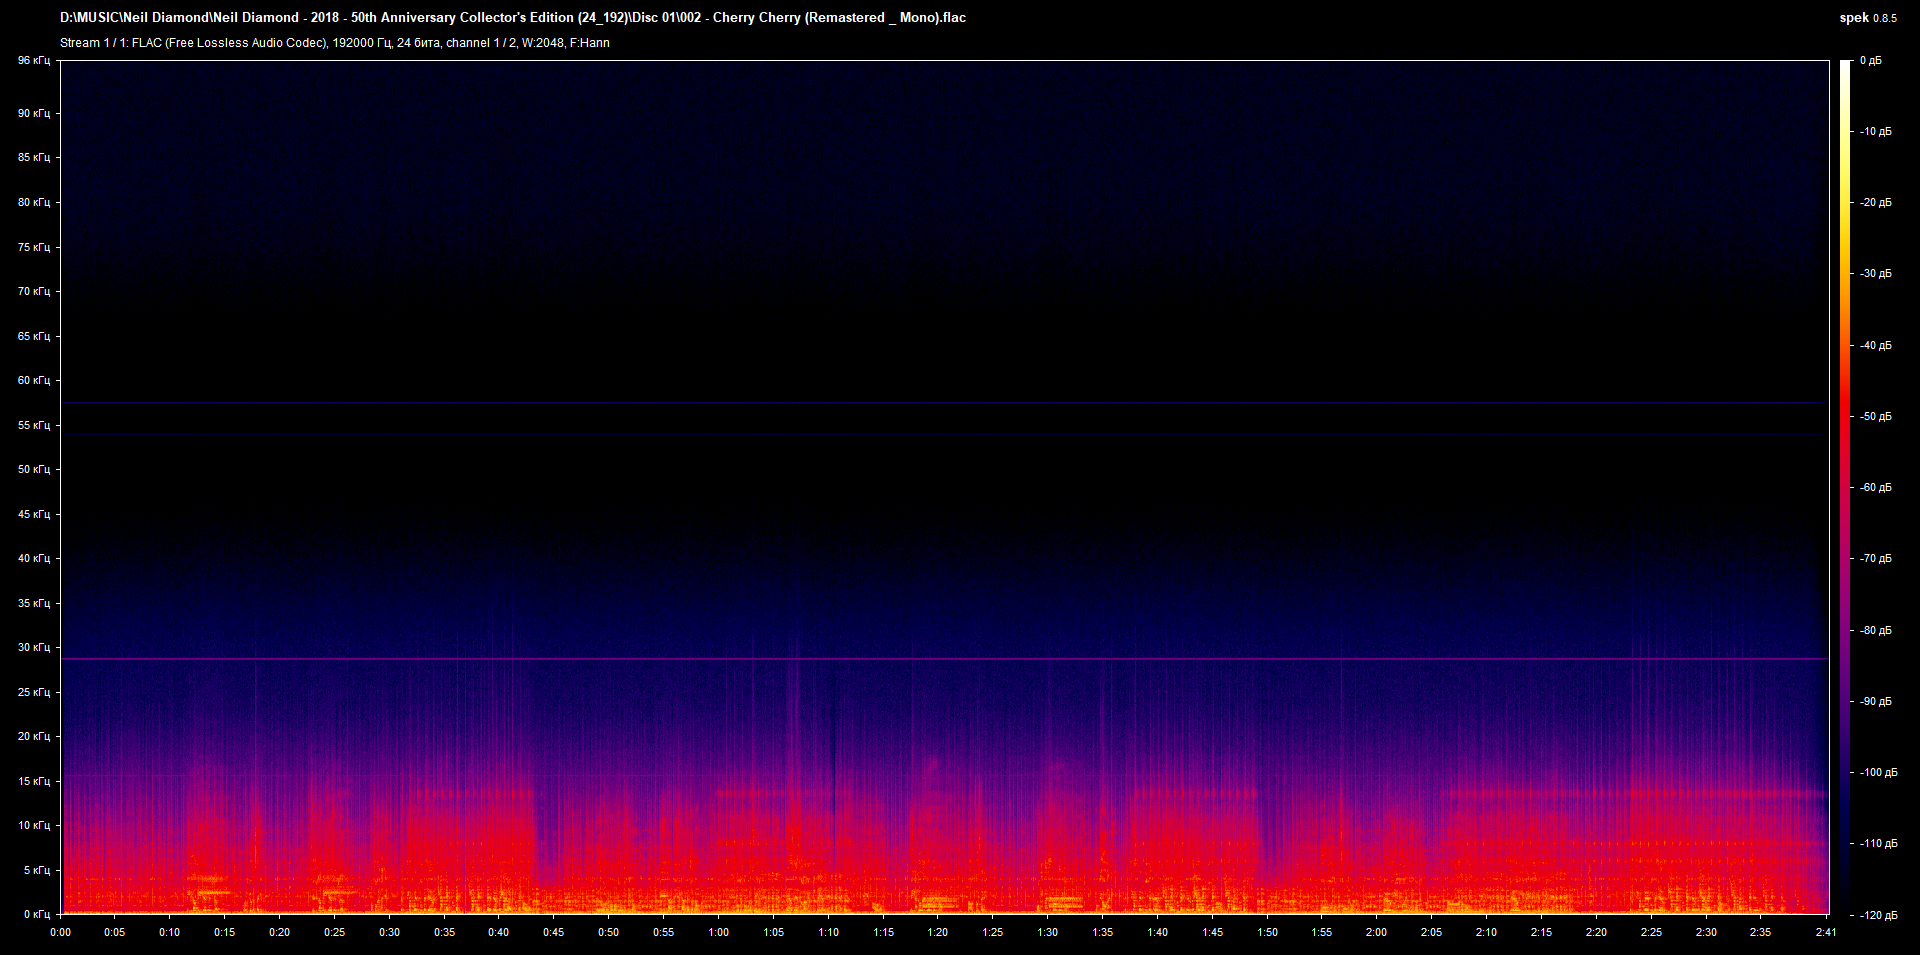Click the 15 кГц frequency axis label

point(33,781)
